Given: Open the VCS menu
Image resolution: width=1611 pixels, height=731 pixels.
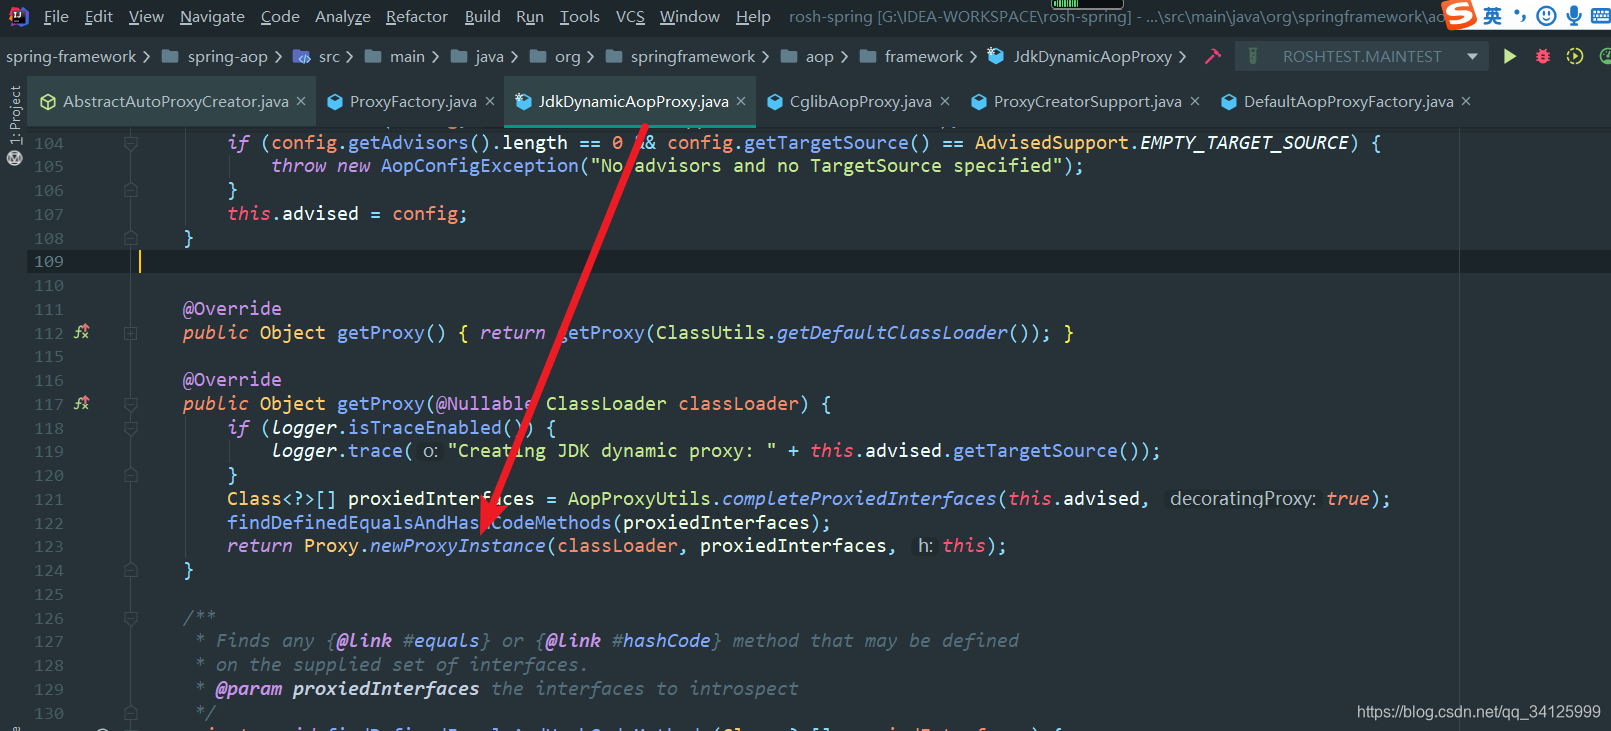Looking at the screenshot, I should point(630,16).
